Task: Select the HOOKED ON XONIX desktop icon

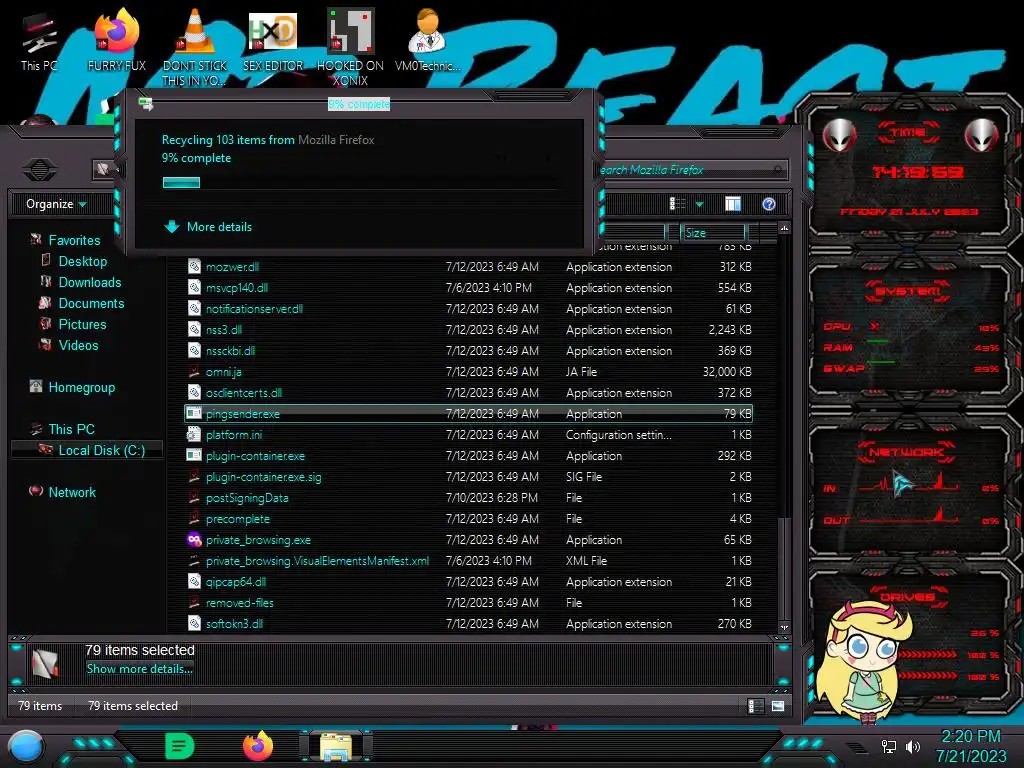Action: pos(350,47)
